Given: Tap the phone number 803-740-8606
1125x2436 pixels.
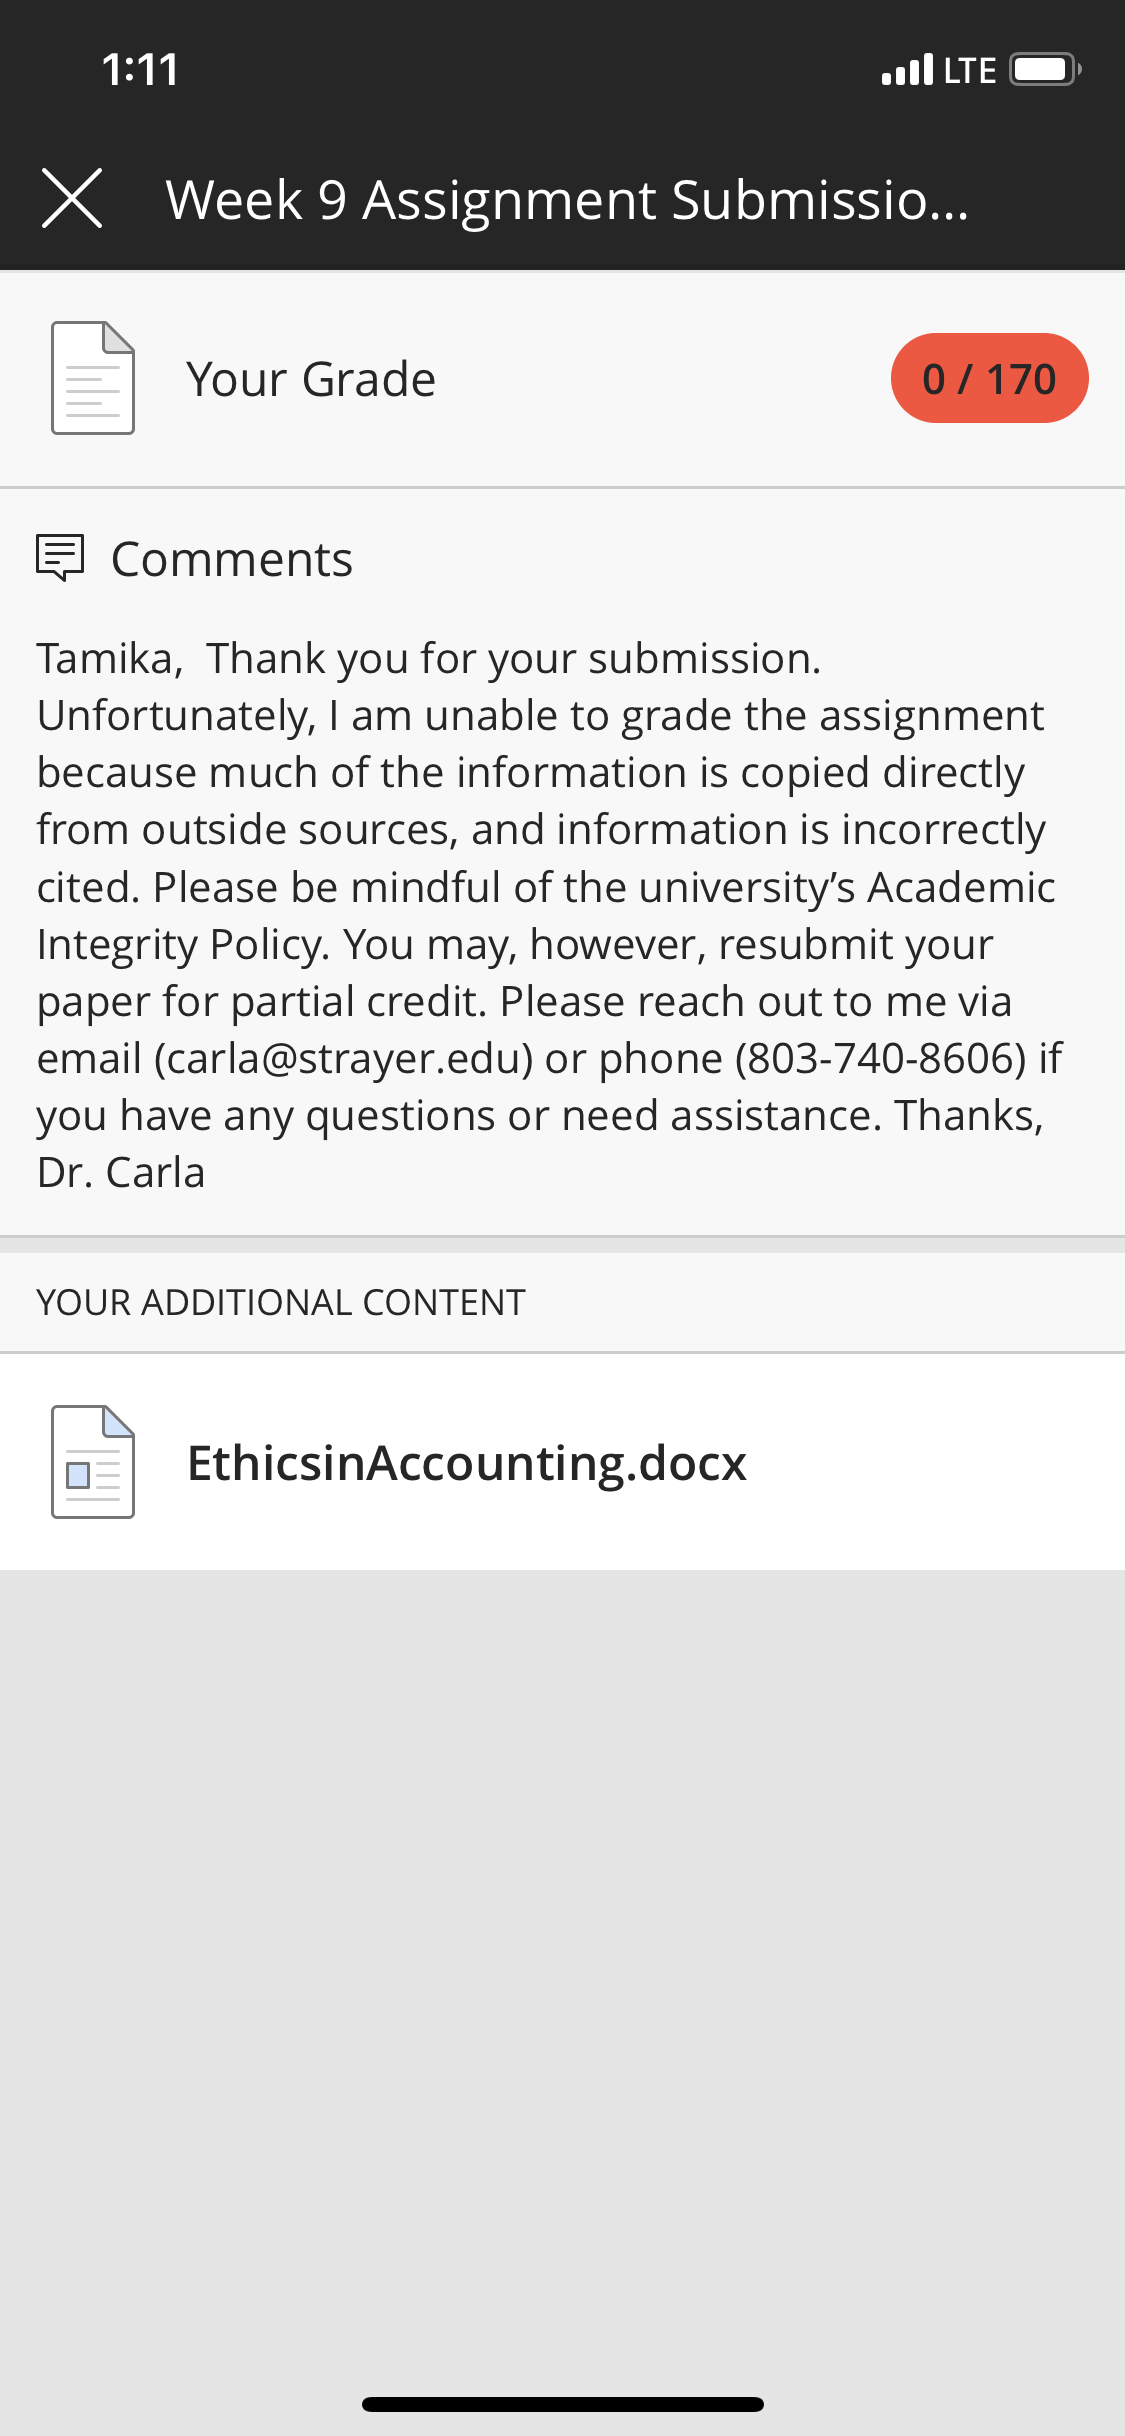Looking at the screenshot, I should (x=881, y=1058).
